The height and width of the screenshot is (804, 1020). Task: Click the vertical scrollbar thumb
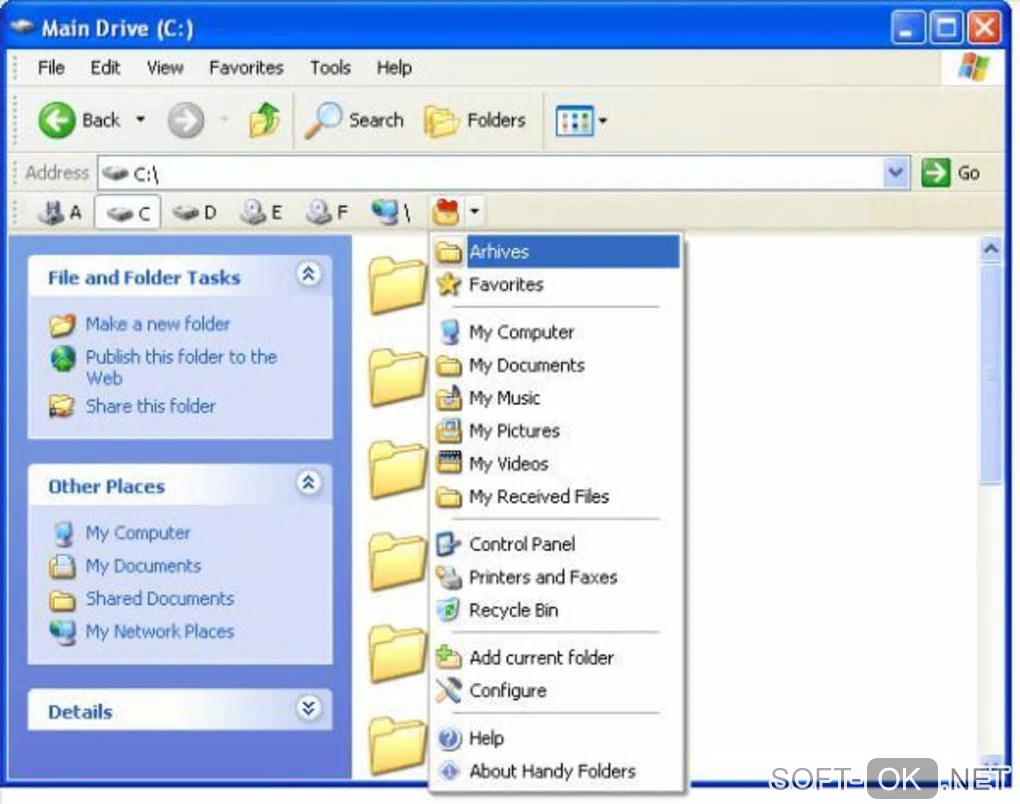pos(991,373)
